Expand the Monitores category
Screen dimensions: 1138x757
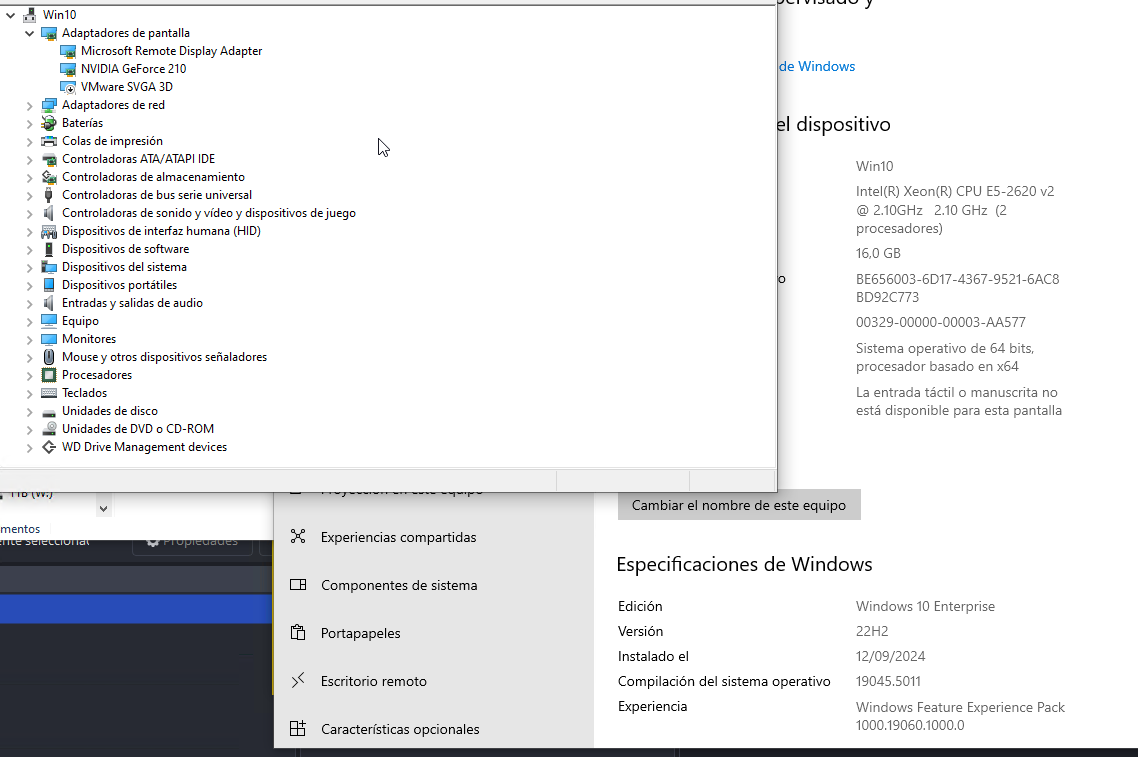[29, 339]
